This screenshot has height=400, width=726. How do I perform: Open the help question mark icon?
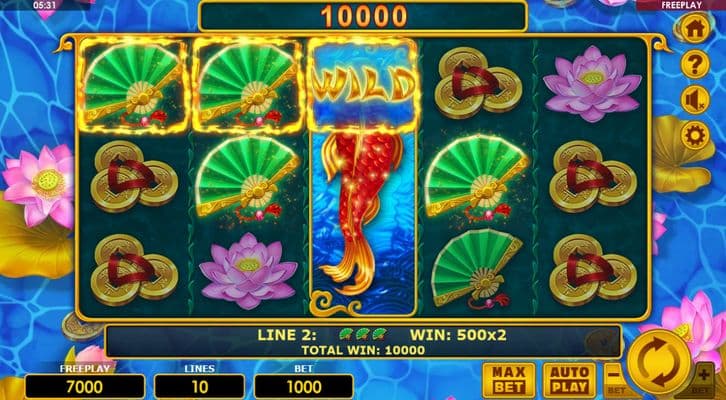pos(695,64)
